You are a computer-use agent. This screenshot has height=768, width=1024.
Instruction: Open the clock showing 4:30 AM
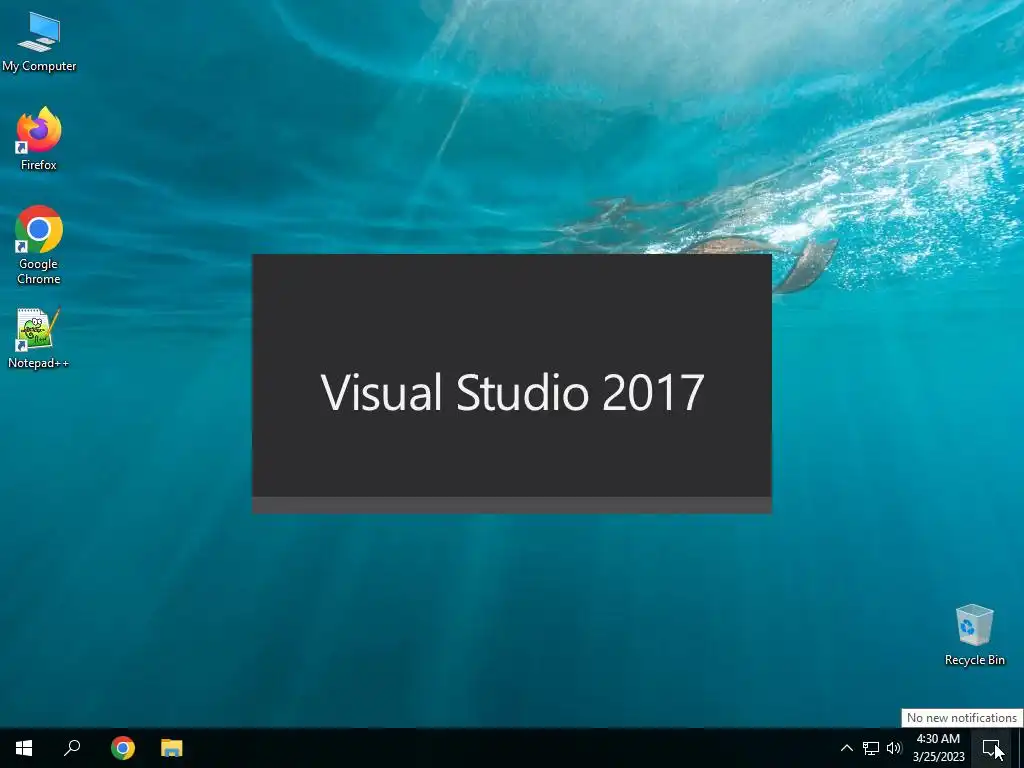(x=938, y=748)
